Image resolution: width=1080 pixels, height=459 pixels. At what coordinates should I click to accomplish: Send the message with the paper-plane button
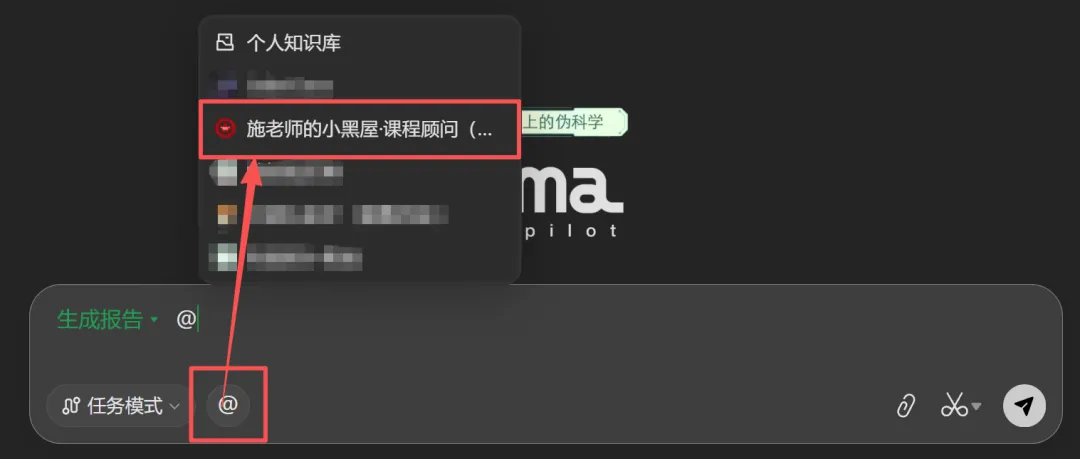tap(1024, 406)
